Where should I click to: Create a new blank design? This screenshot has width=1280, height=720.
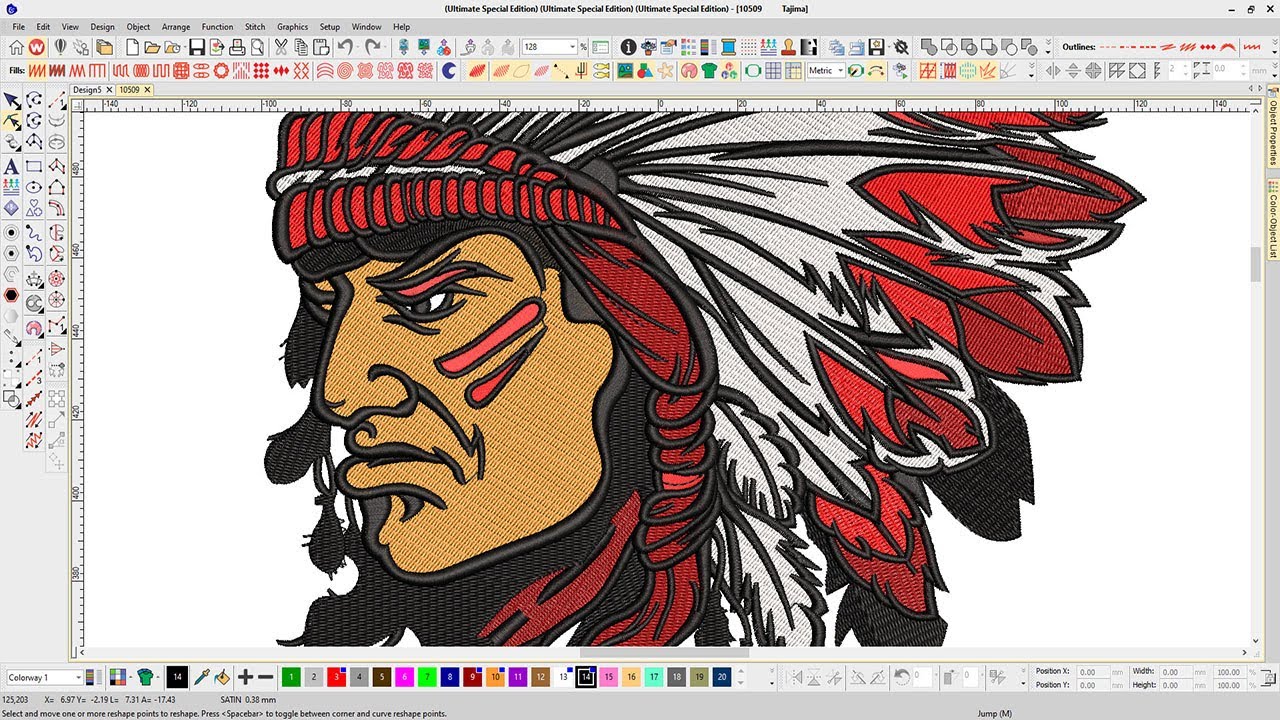click(x=132, y=47)
